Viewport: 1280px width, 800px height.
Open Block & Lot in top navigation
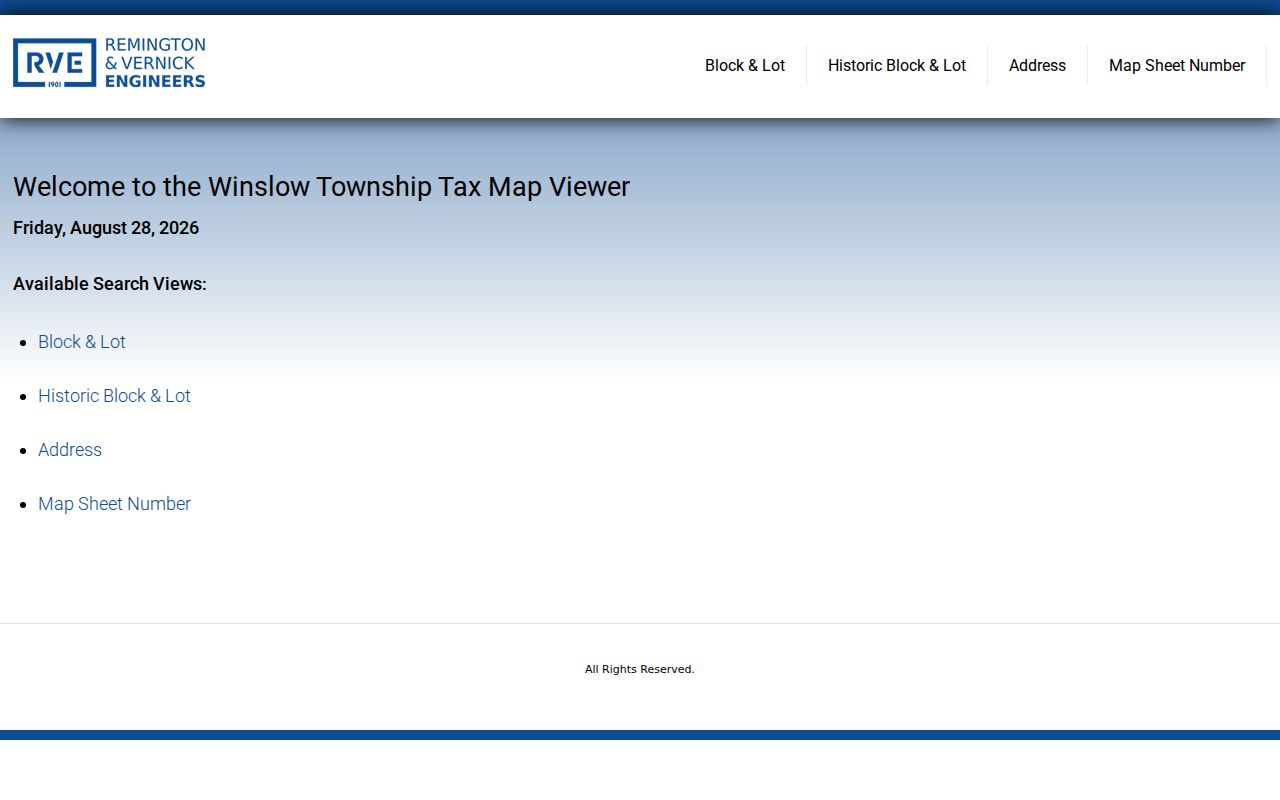point(745,65)
